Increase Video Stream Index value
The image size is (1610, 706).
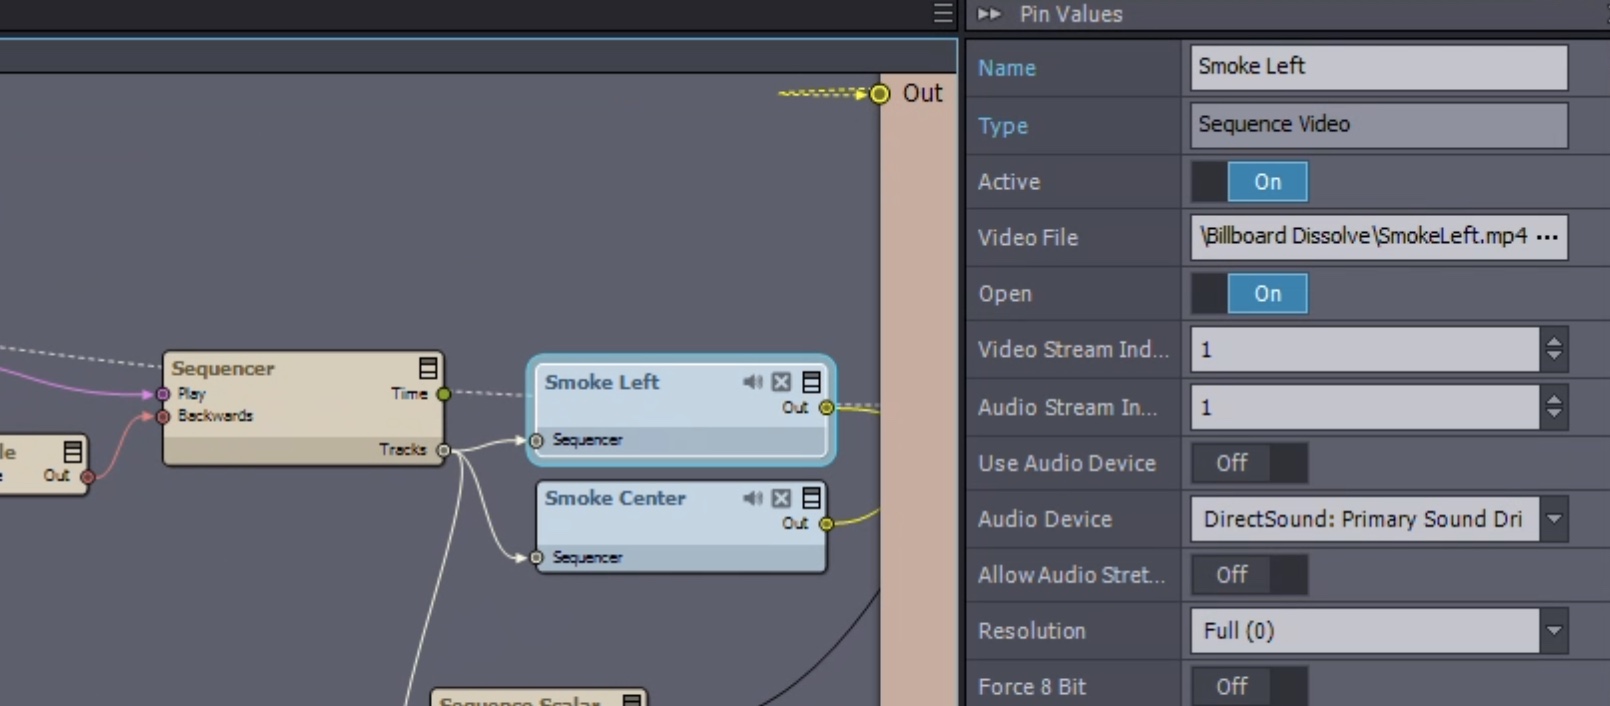pos(1554,341)
